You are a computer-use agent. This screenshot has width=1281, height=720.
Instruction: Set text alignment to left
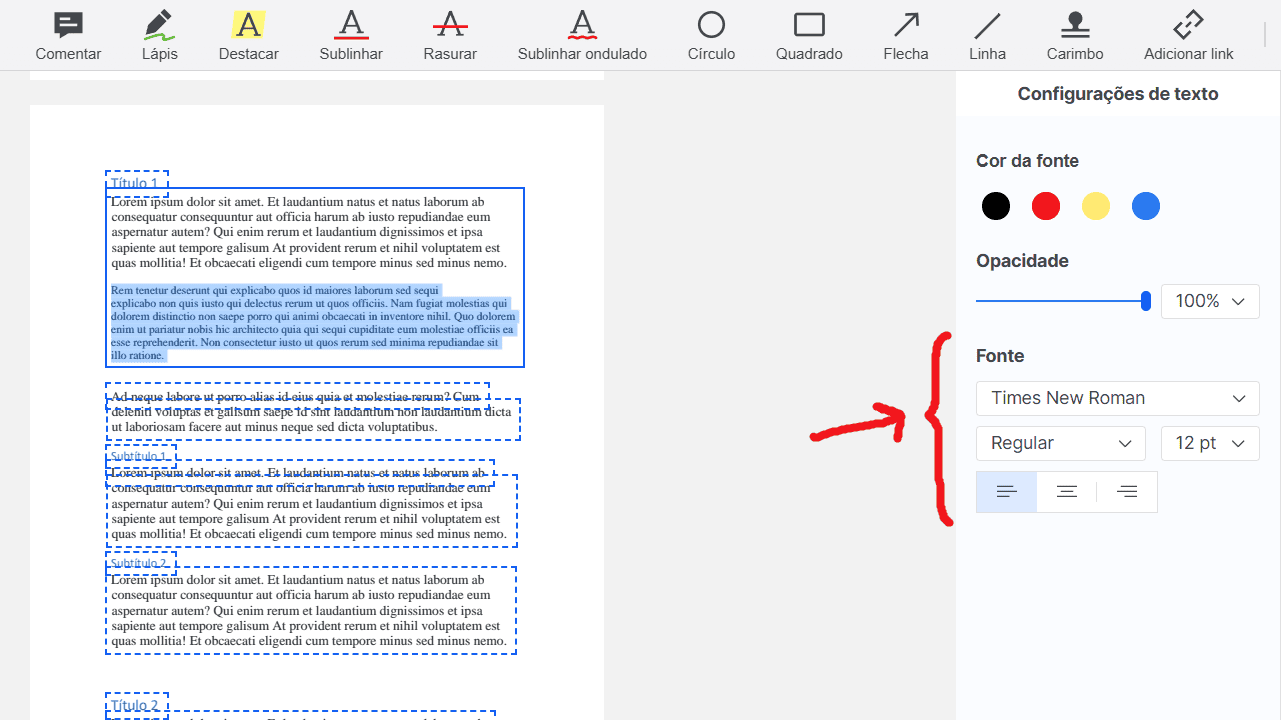(x=1007, y=492)
